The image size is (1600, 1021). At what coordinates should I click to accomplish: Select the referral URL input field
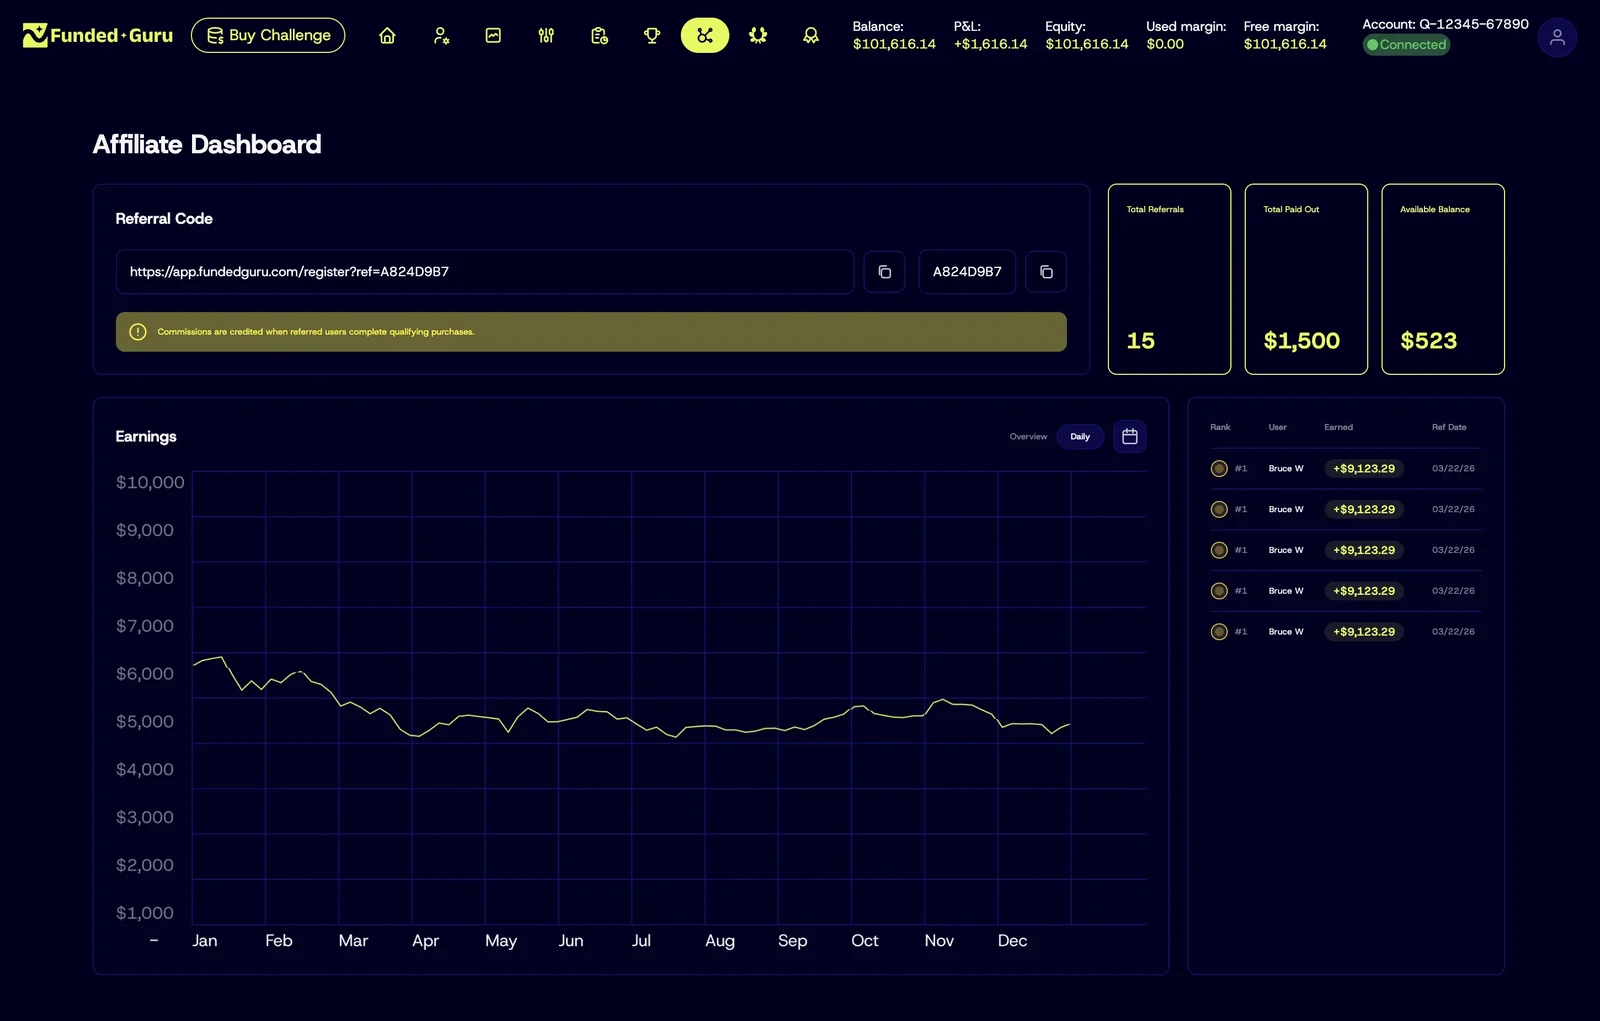484,271
